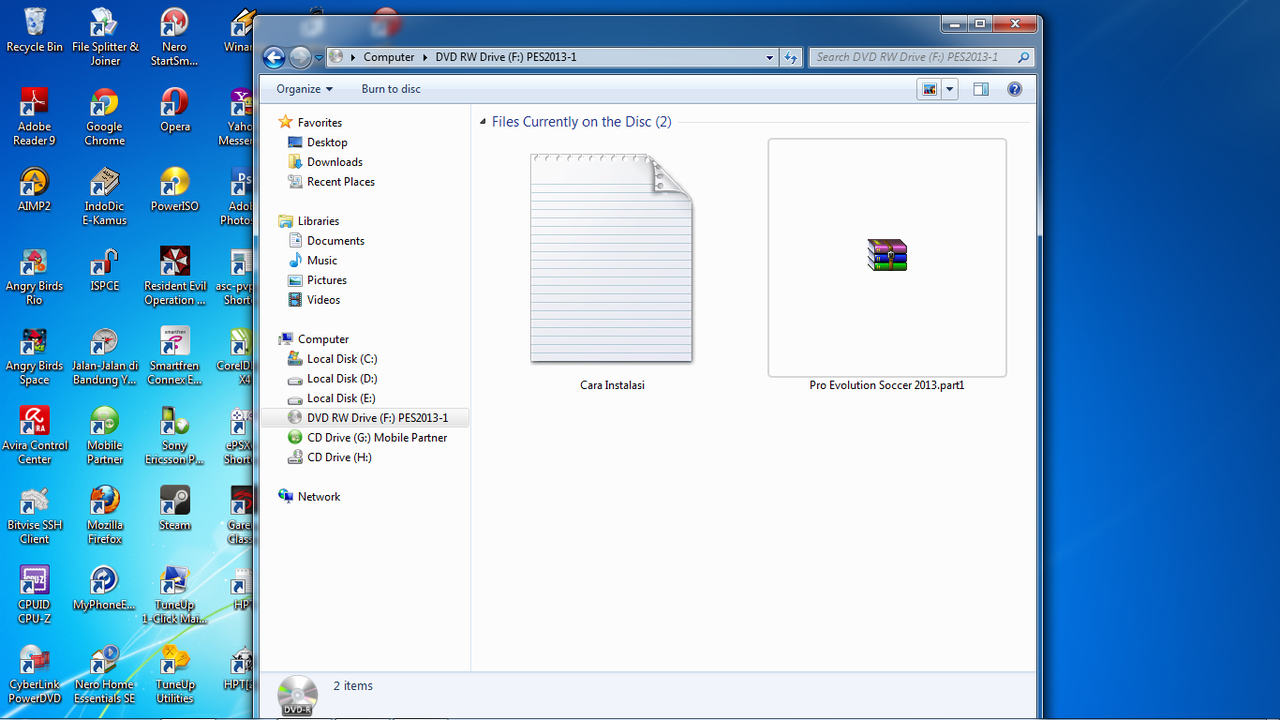Screen dimensions: 1280x720
Task: Open AIMP2 desktop shortcut
Action: pyautogui.click(x=34, y=190)
